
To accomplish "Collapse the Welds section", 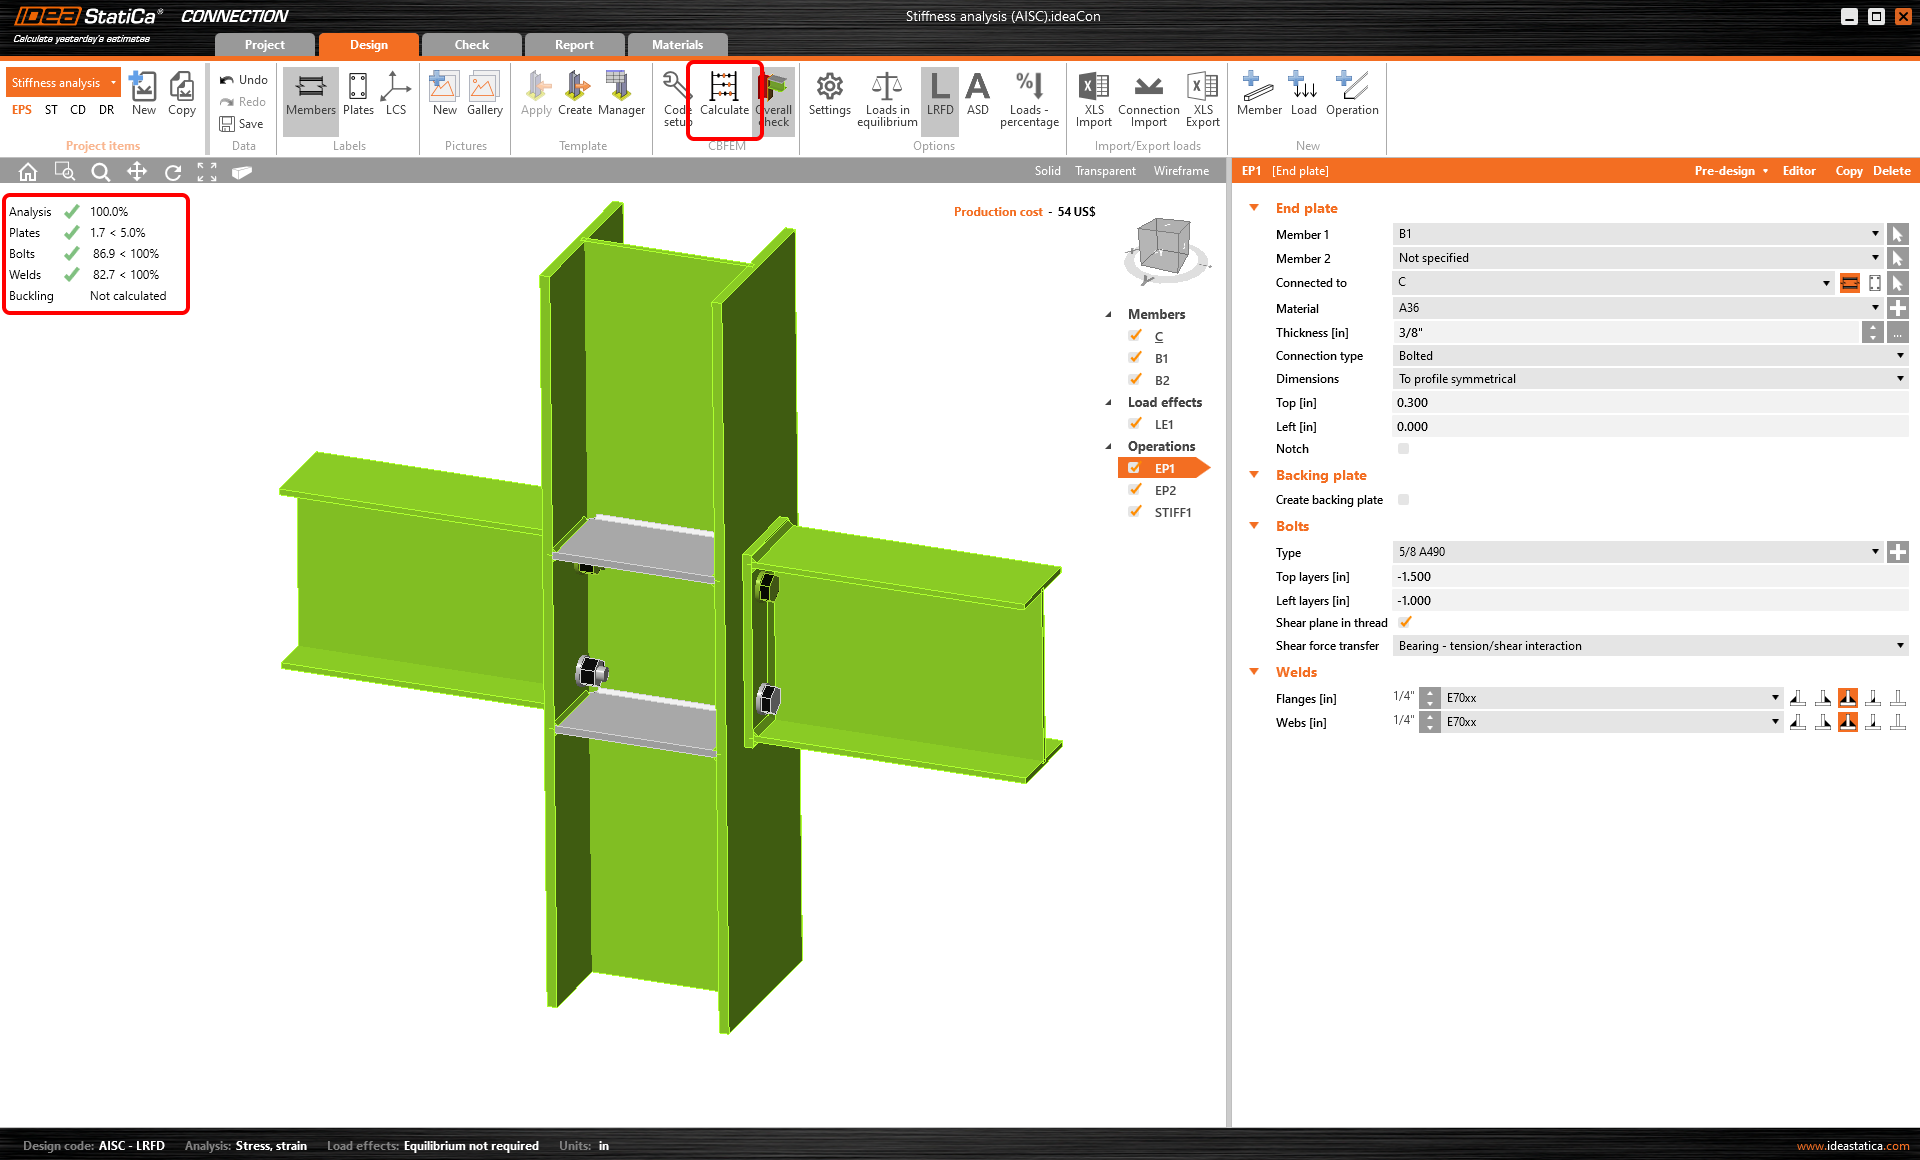I will (x=1254, y=672).
